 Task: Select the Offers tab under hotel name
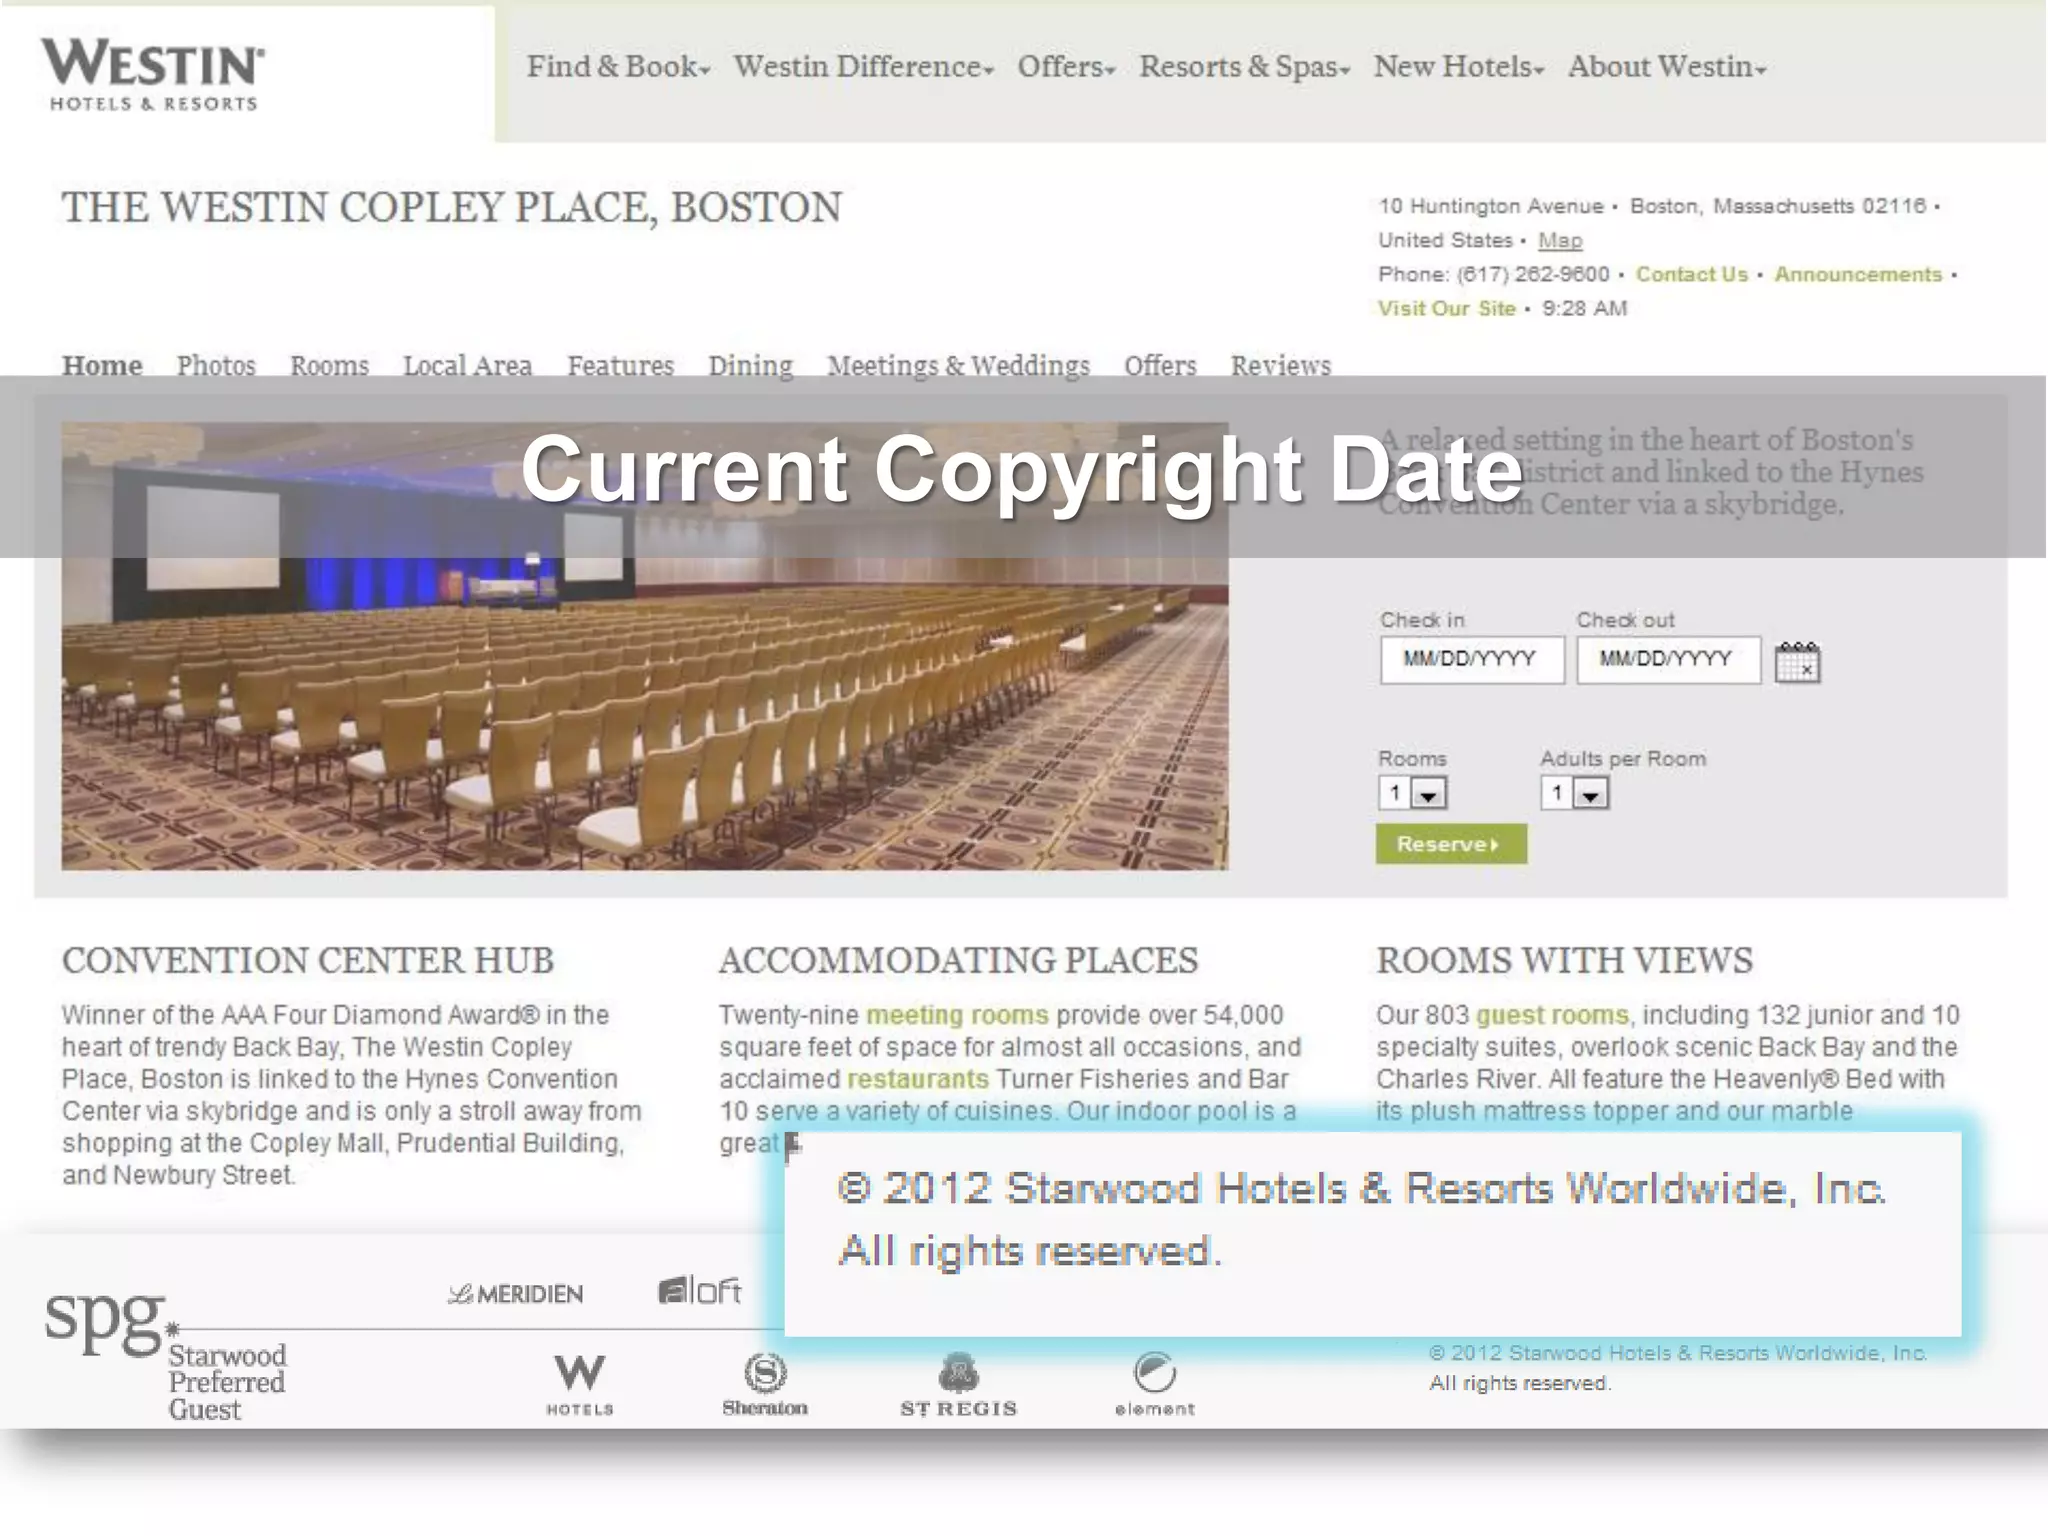(1160, 366)
